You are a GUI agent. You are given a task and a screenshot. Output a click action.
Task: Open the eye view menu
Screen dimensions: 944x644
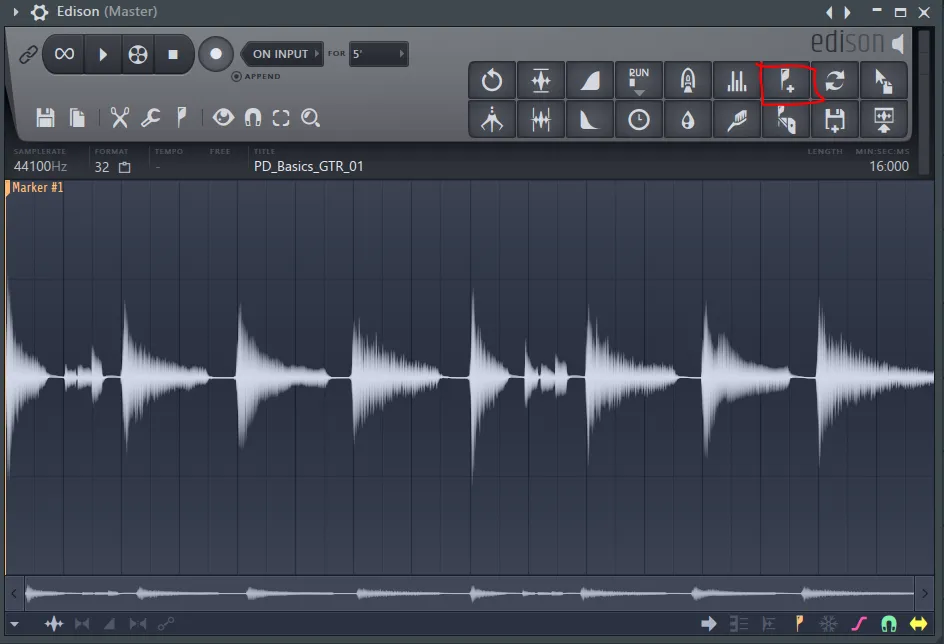click(223, 117)
